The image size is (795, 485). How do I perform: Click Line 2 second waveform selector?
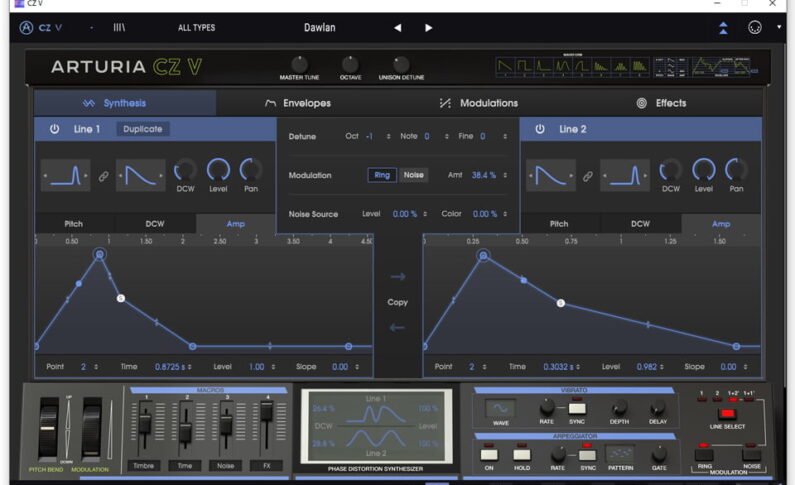coord(625,175)
